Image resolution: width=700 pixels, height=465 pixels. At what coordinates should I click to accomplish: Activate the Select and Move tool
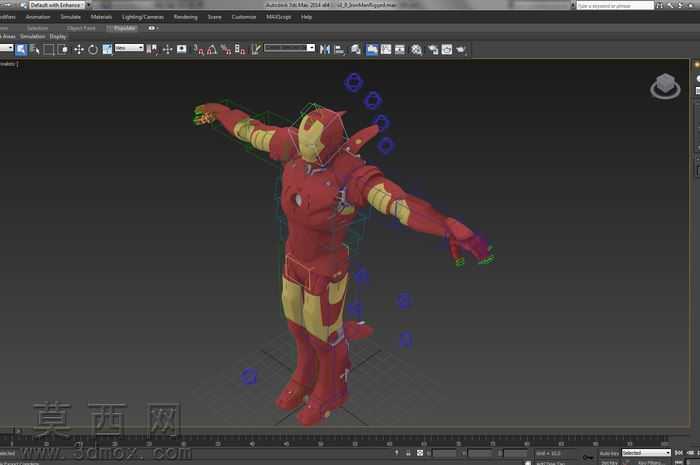(x=79, y=50)
